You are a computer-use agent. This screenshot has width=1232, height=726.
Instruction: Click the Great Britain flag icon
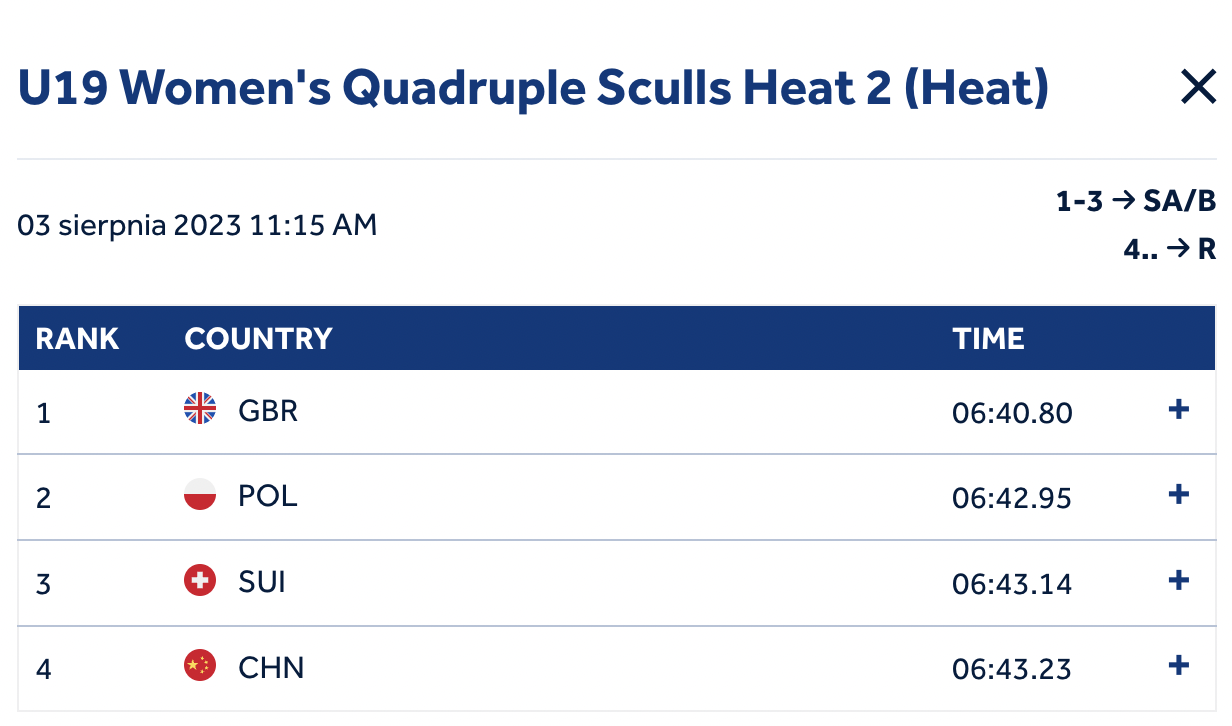pos(200,409)
